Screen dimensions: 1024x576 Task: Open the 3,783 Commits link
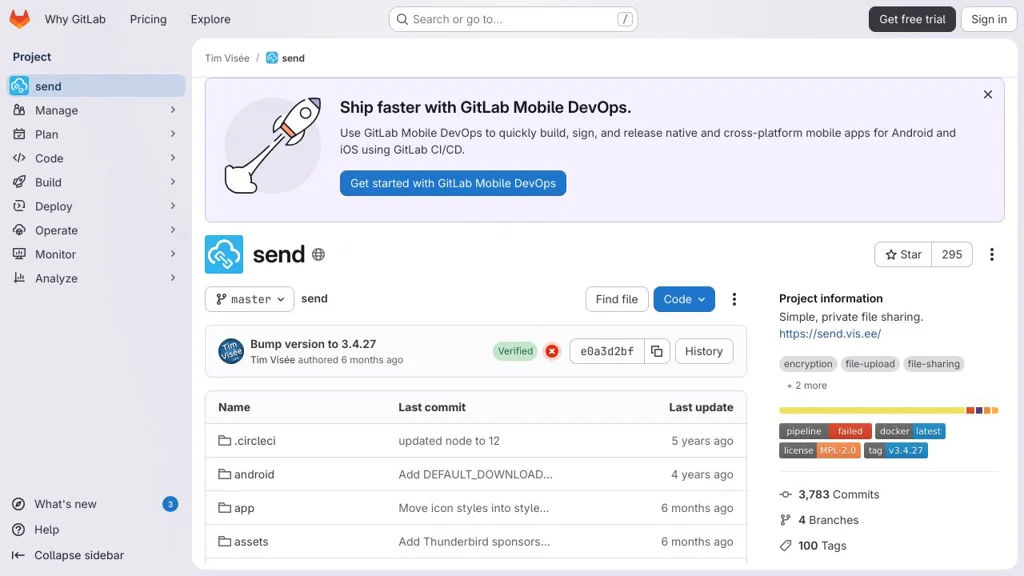tap(838, 494)
